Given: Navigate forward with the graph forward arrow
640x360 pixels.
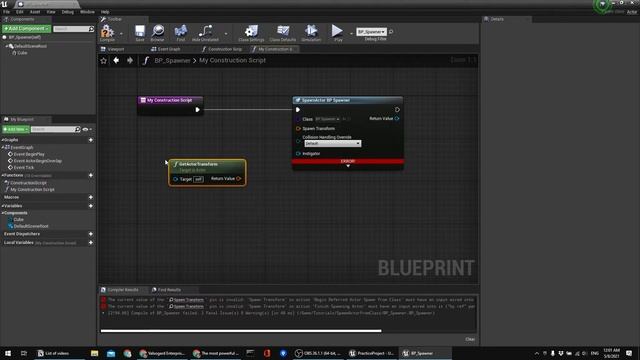Looking at the screenshot, I should pyautogui.click(x=130, y=60).
